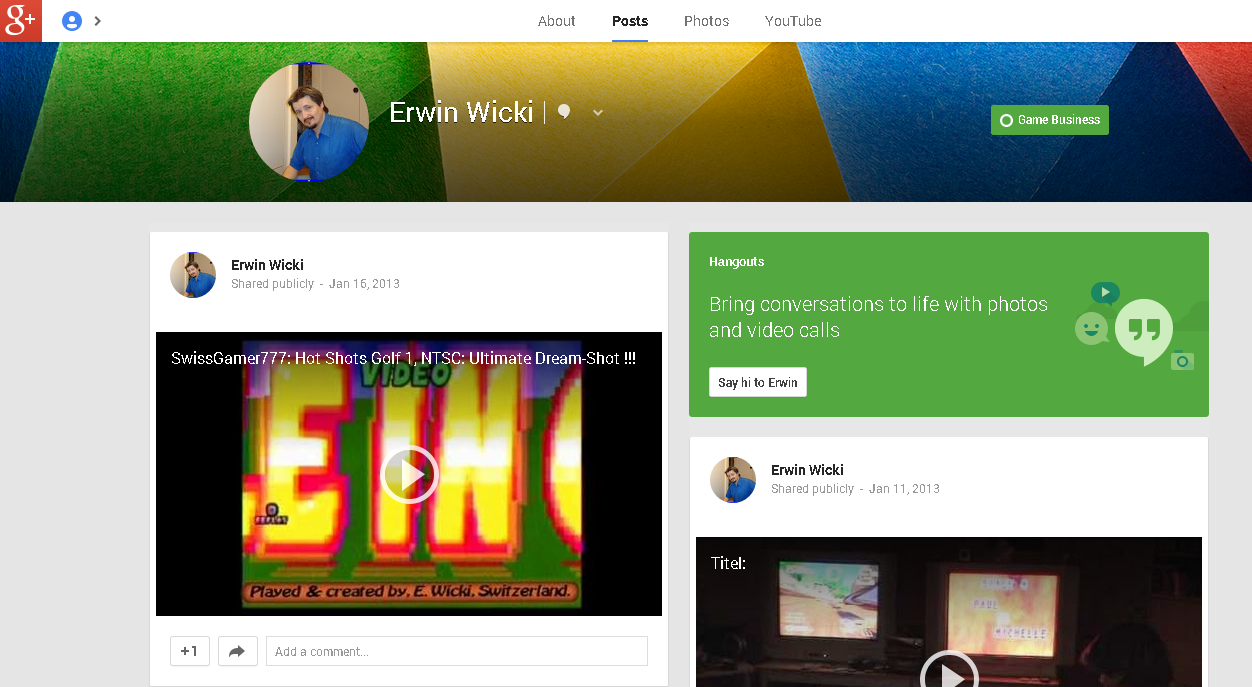Click 'Shared publicly' on the Jan 16 post
The image size is (1252, 687).
coord(272,284)
